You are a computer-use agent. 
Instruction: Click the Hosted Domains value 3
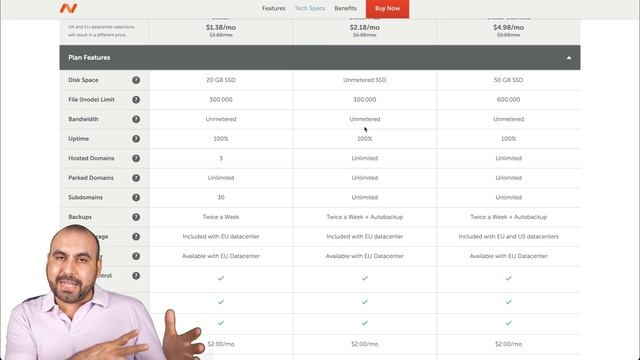pyautogui.click(x=221, y=158)
